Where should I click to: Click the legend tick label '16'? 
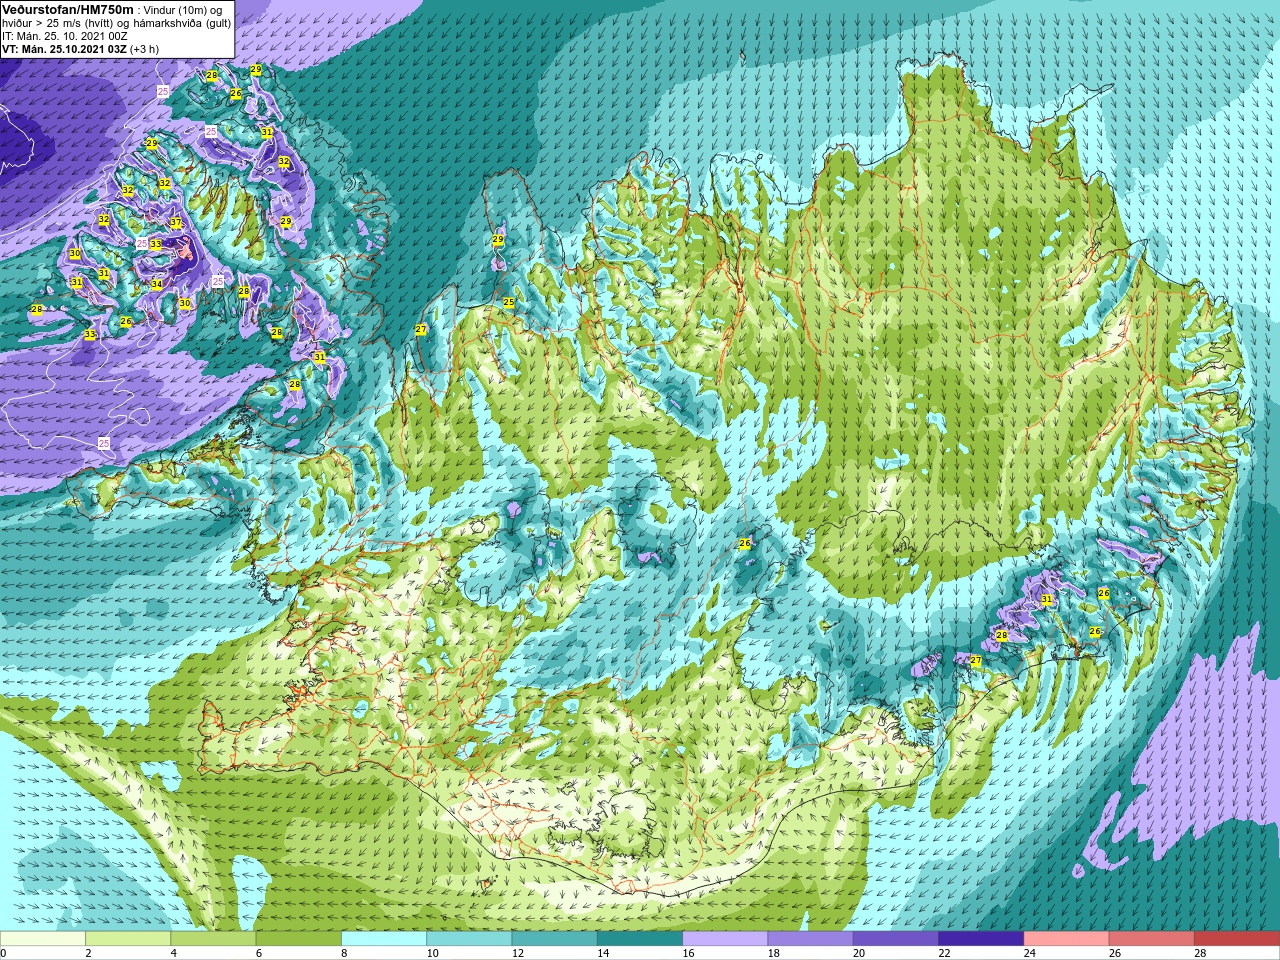[x=688, y=953]
